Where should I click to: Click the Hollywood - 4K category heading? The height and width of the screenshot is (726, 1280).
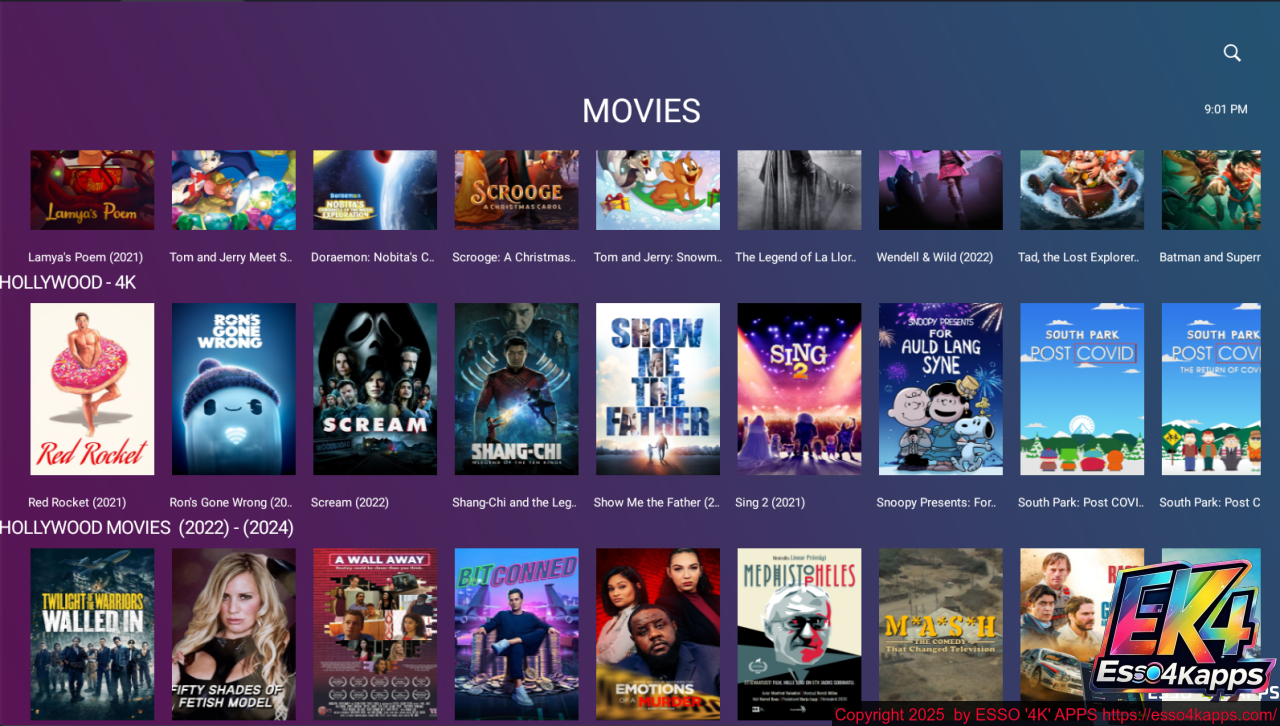click(68, 283)
